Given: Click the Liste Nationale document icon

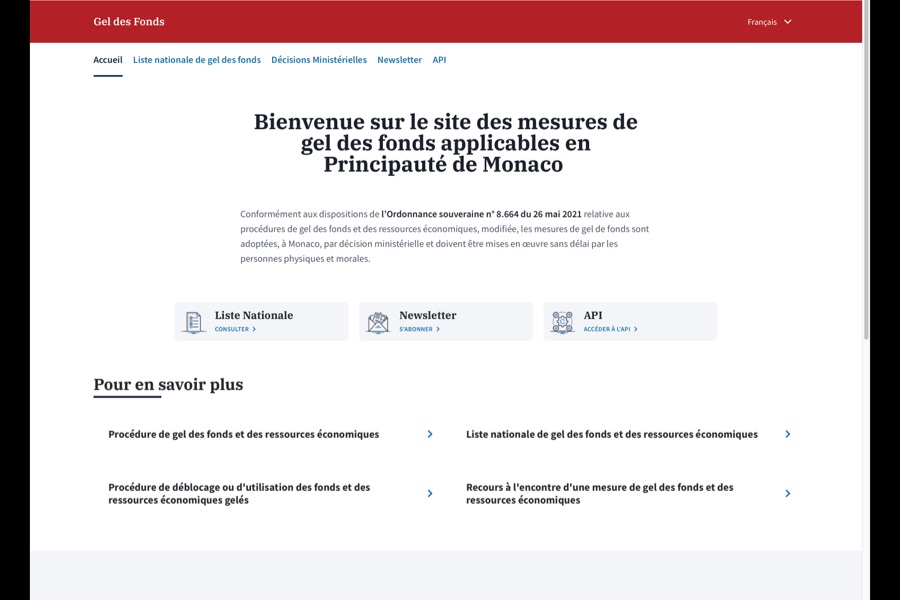Looking at the screenshot, I should (x=193, y=322).
